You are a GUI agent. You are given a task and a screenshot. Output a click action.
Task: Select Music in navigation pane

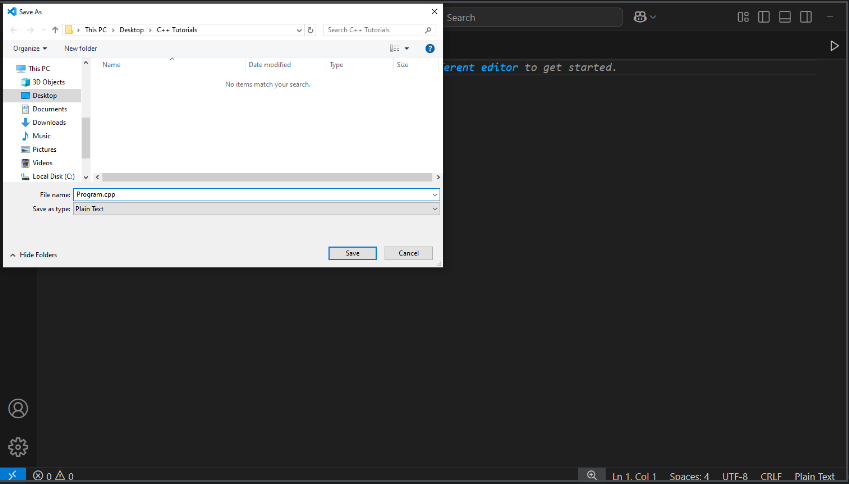pos(41,136)
